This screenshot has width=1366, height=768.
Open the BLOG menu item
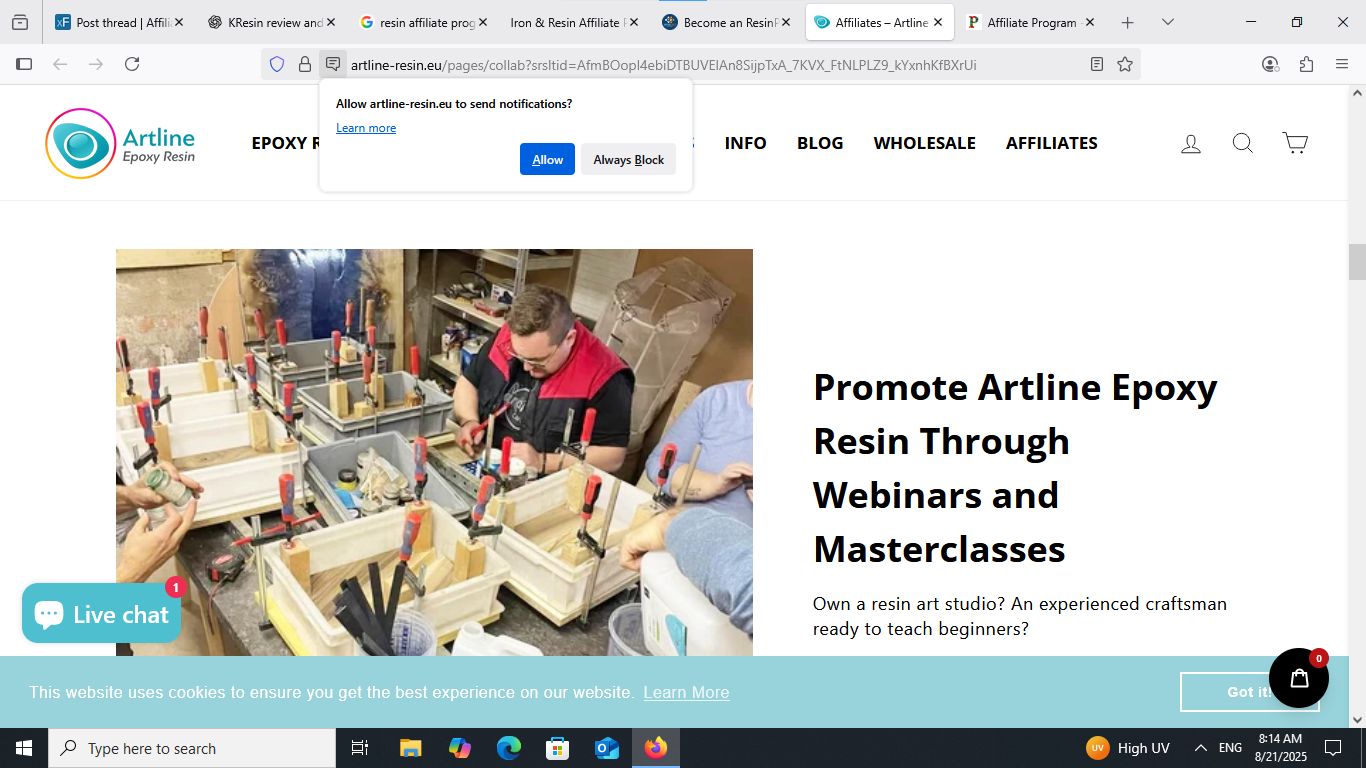[820, 143]
